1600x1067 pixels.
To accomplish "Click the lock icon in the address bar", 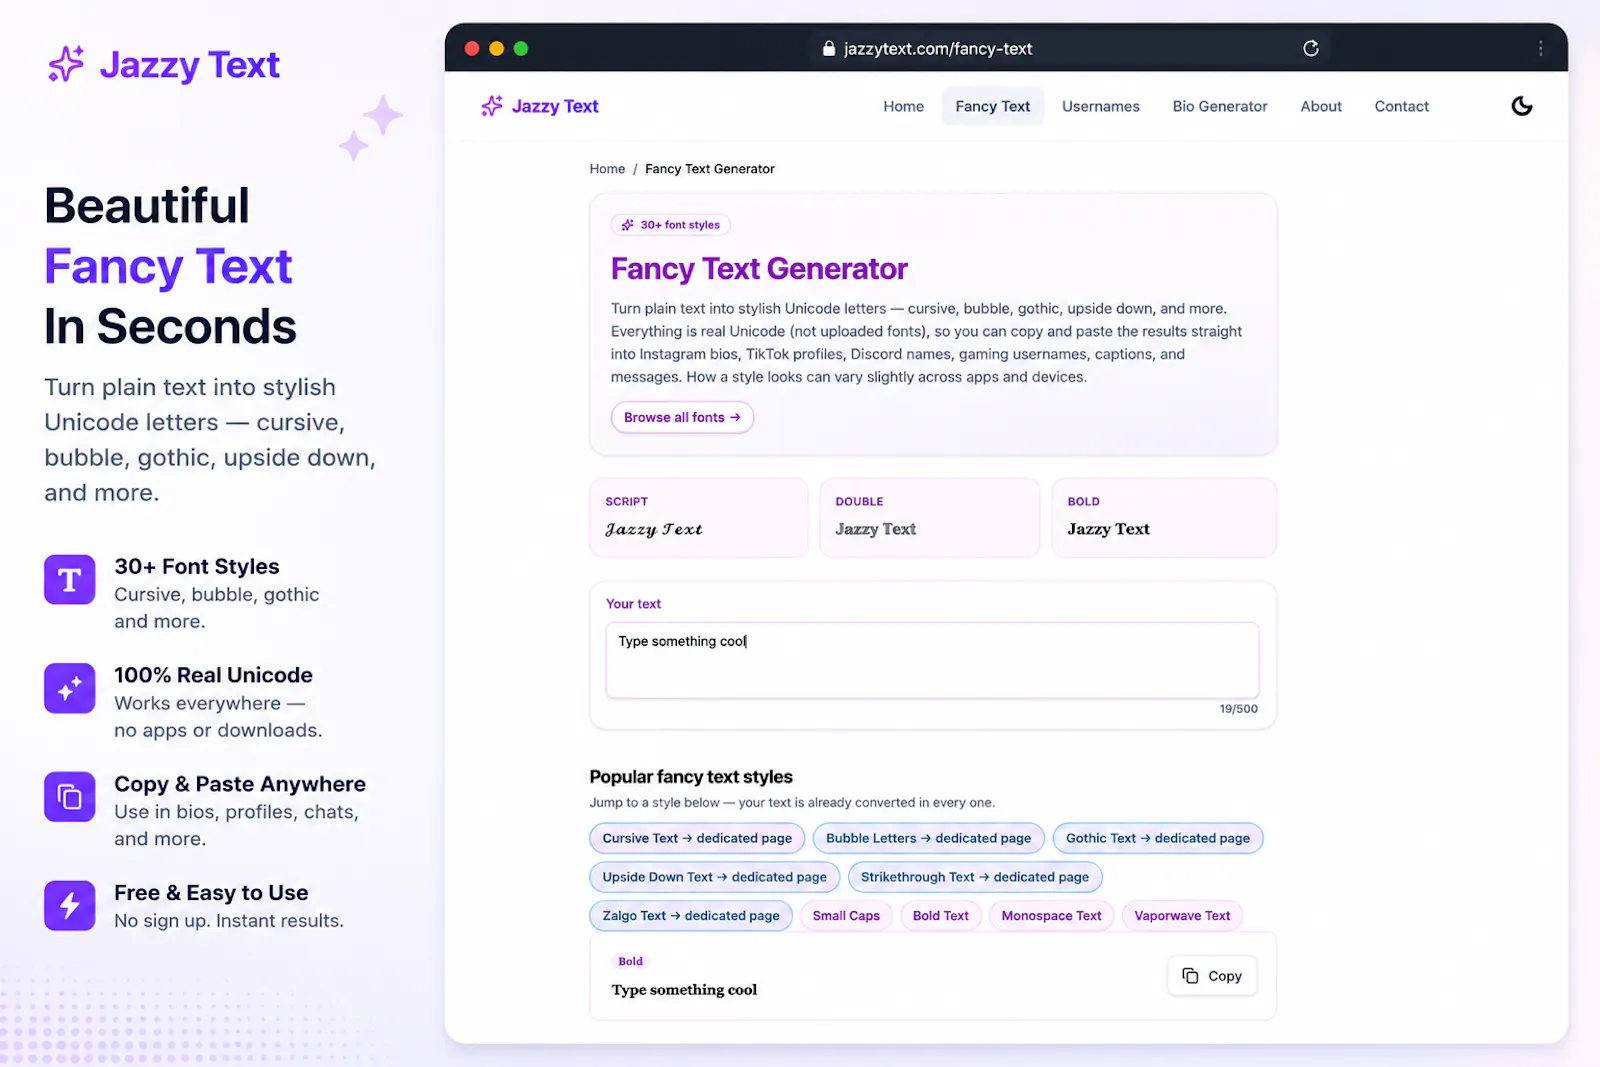I will point(828,48).
